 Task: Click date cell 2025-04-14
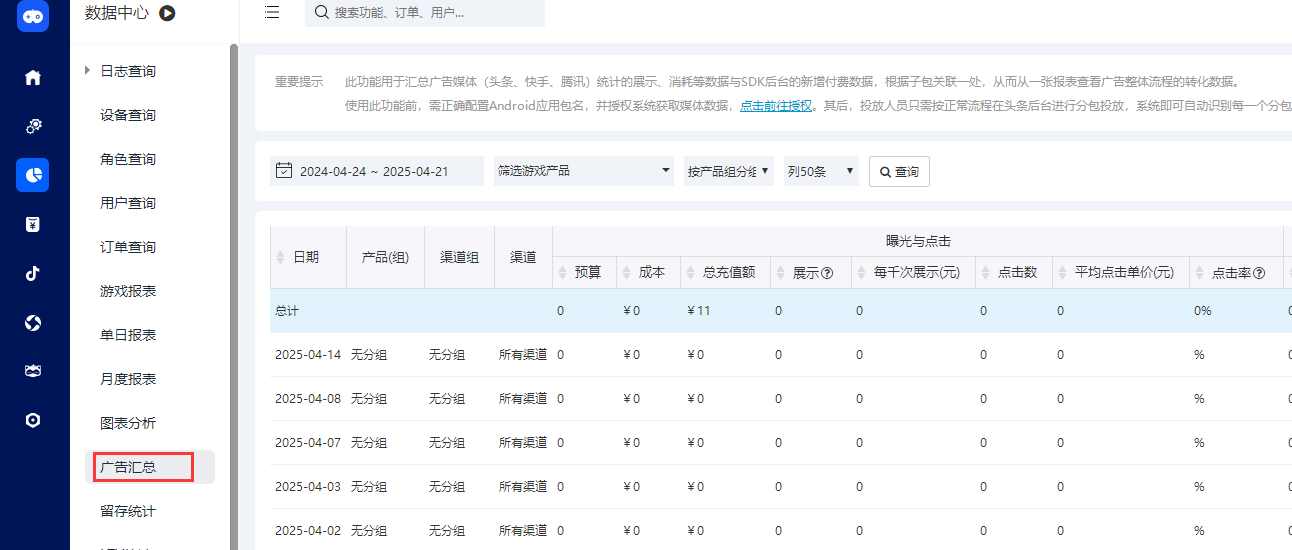click(x=308, y=355)
